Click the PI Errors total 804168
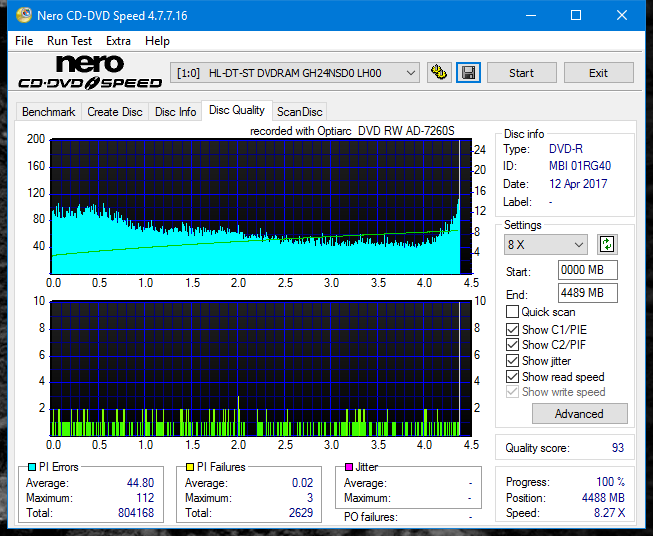 coord(136,513)
